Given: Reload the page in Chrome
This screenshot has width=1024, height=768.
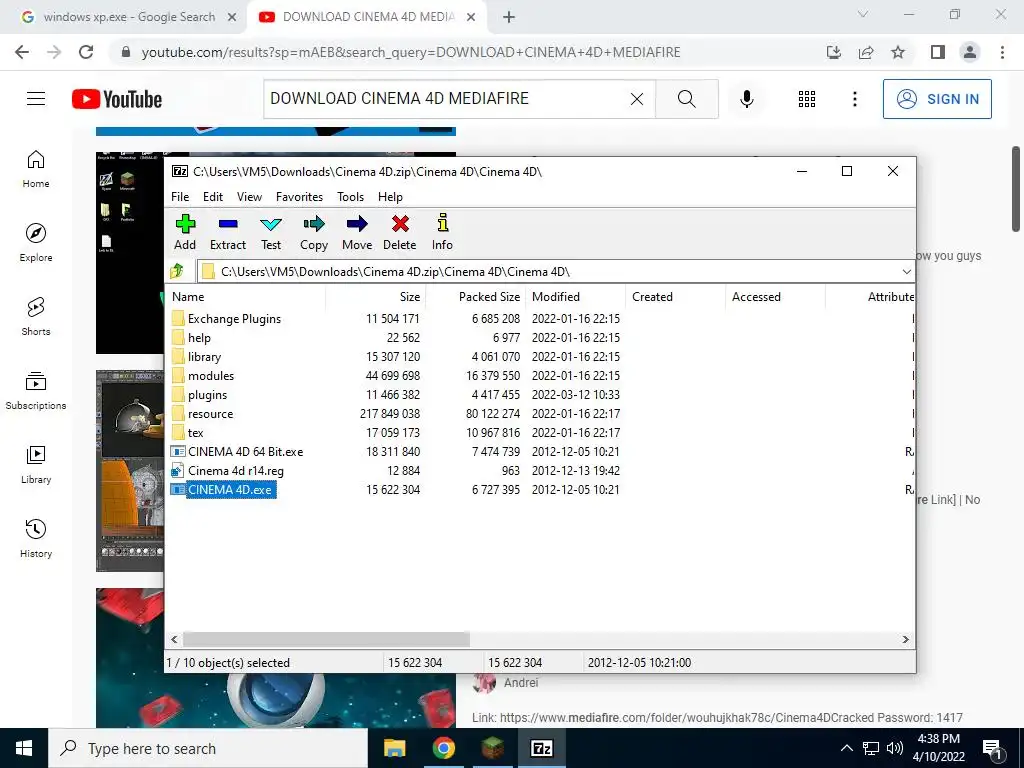Looking at the screenshot, I should click(86, 52).
